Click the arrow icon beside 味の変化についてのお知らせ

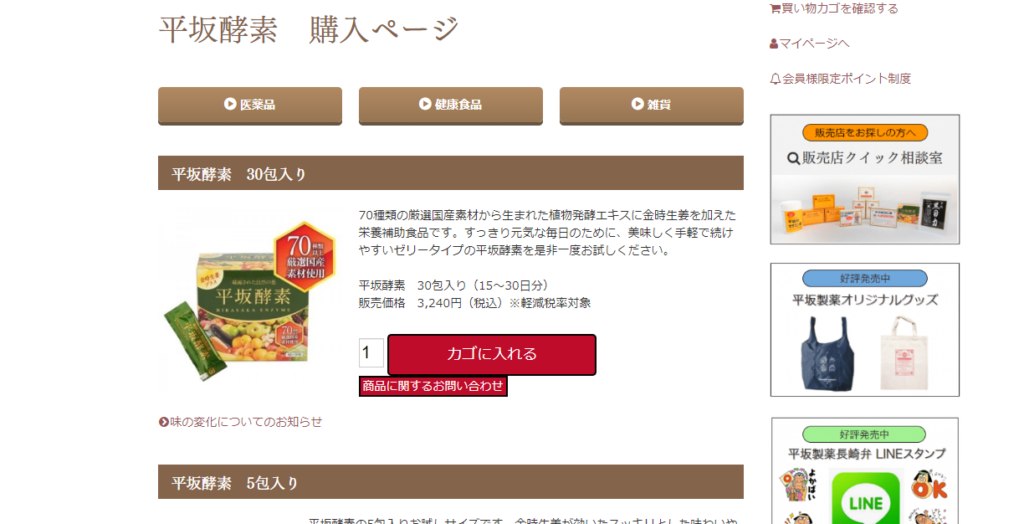(x=163, y=422)
